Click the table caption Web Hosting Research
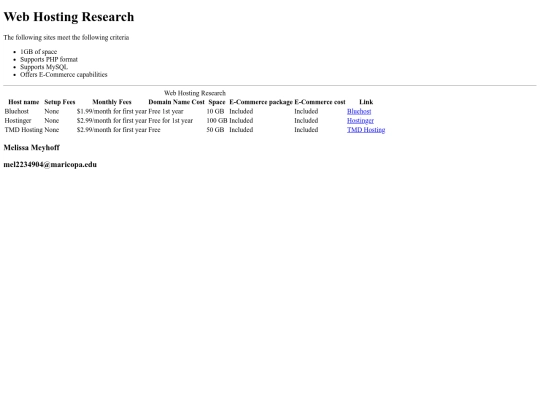This screenshot has width=540, height=405. tap(195, 93)
